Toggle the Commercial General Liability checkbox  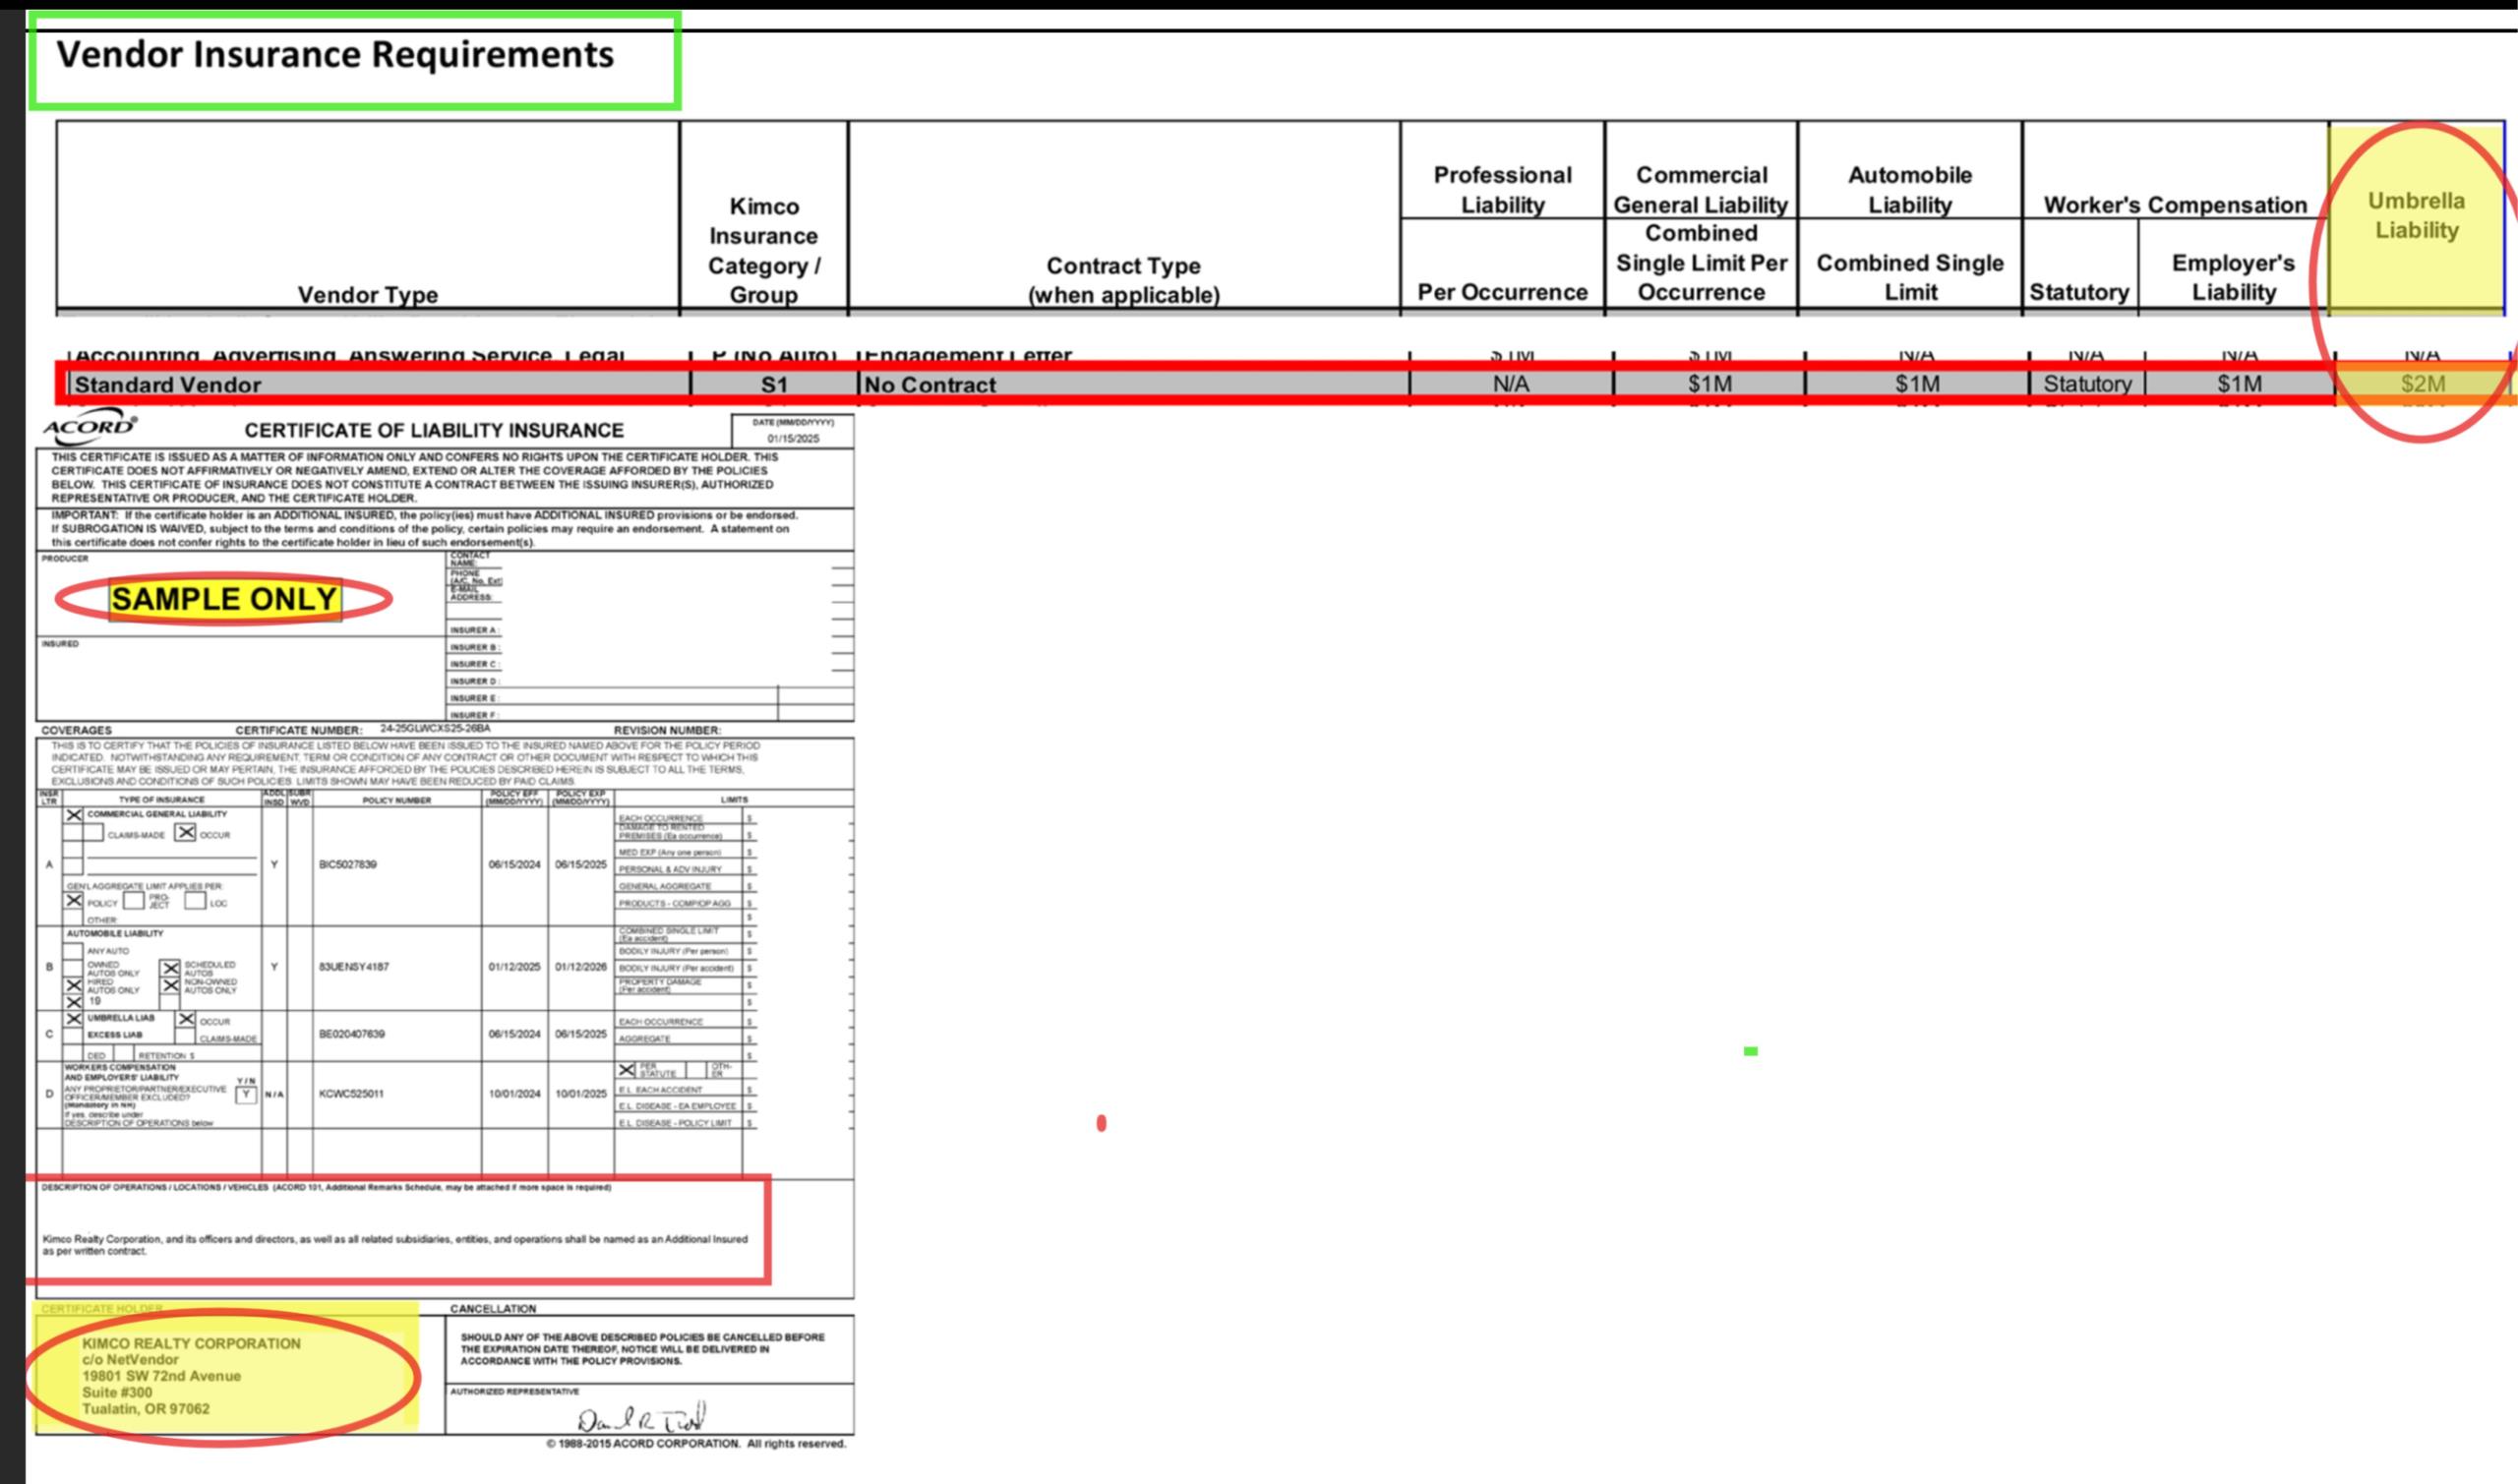74,815
